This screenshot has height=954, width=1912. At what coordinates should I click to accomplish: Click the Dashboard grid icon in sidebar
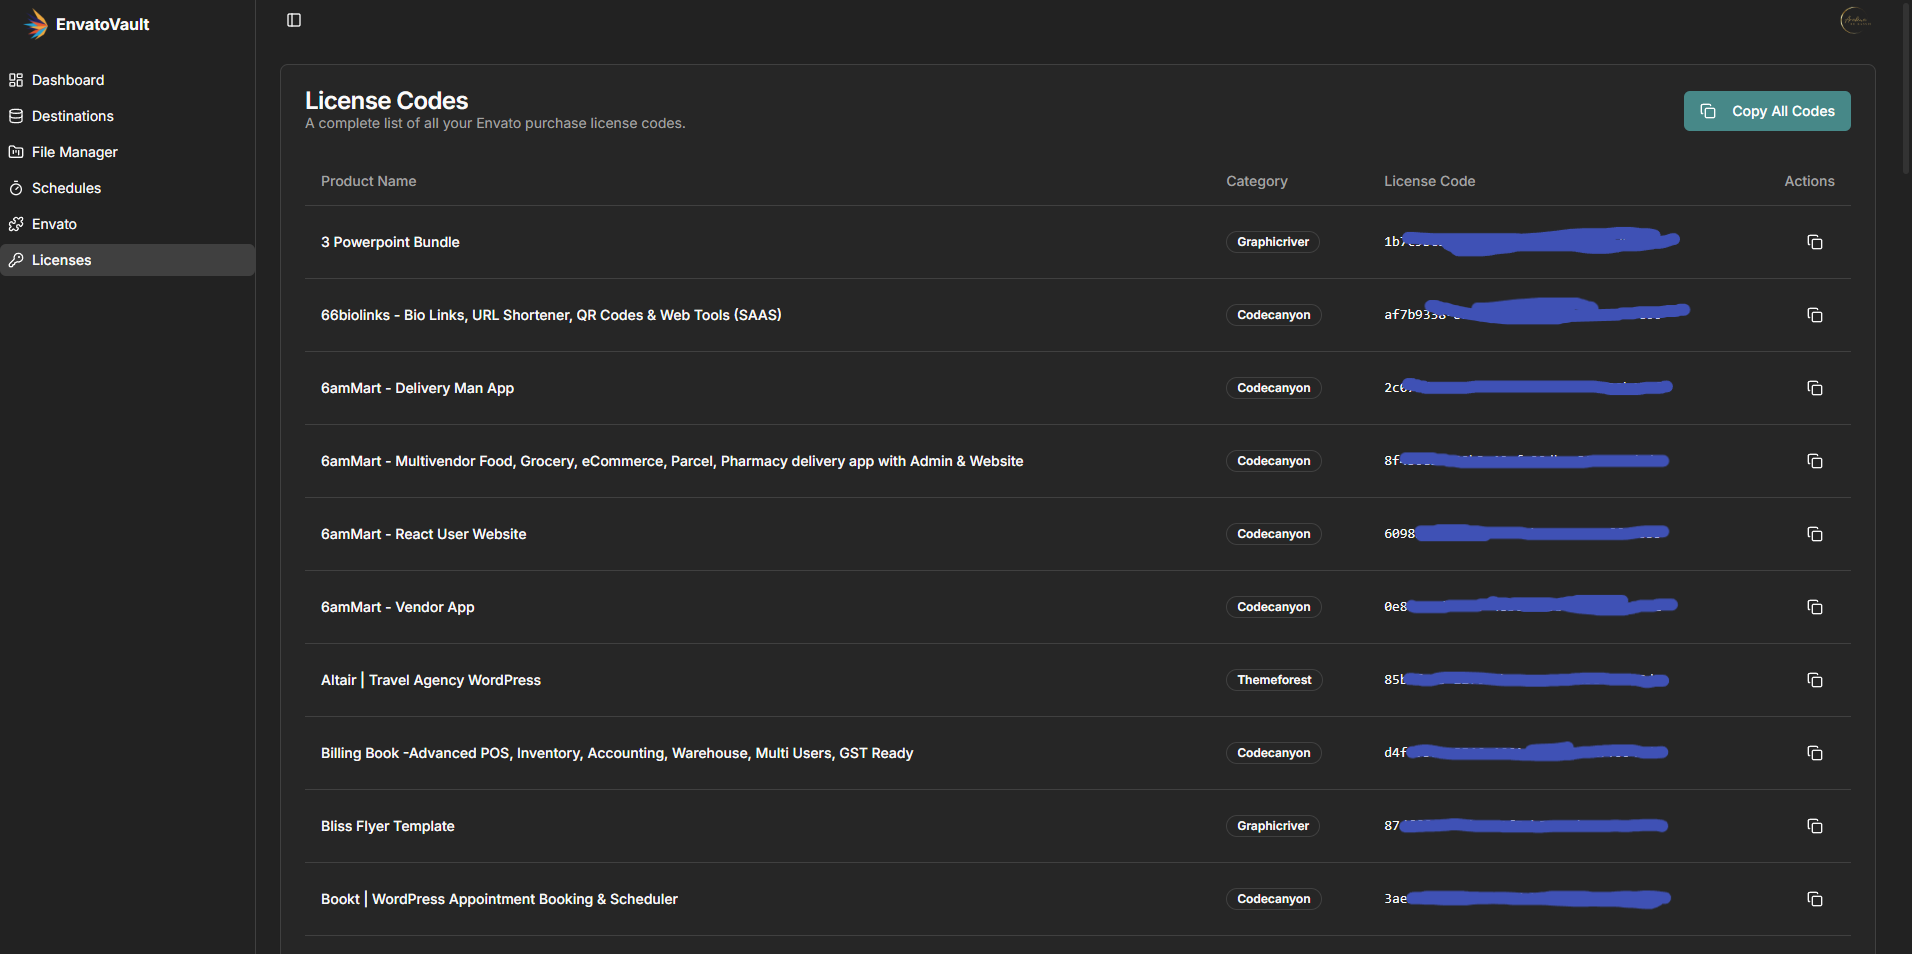coord(16,80)
